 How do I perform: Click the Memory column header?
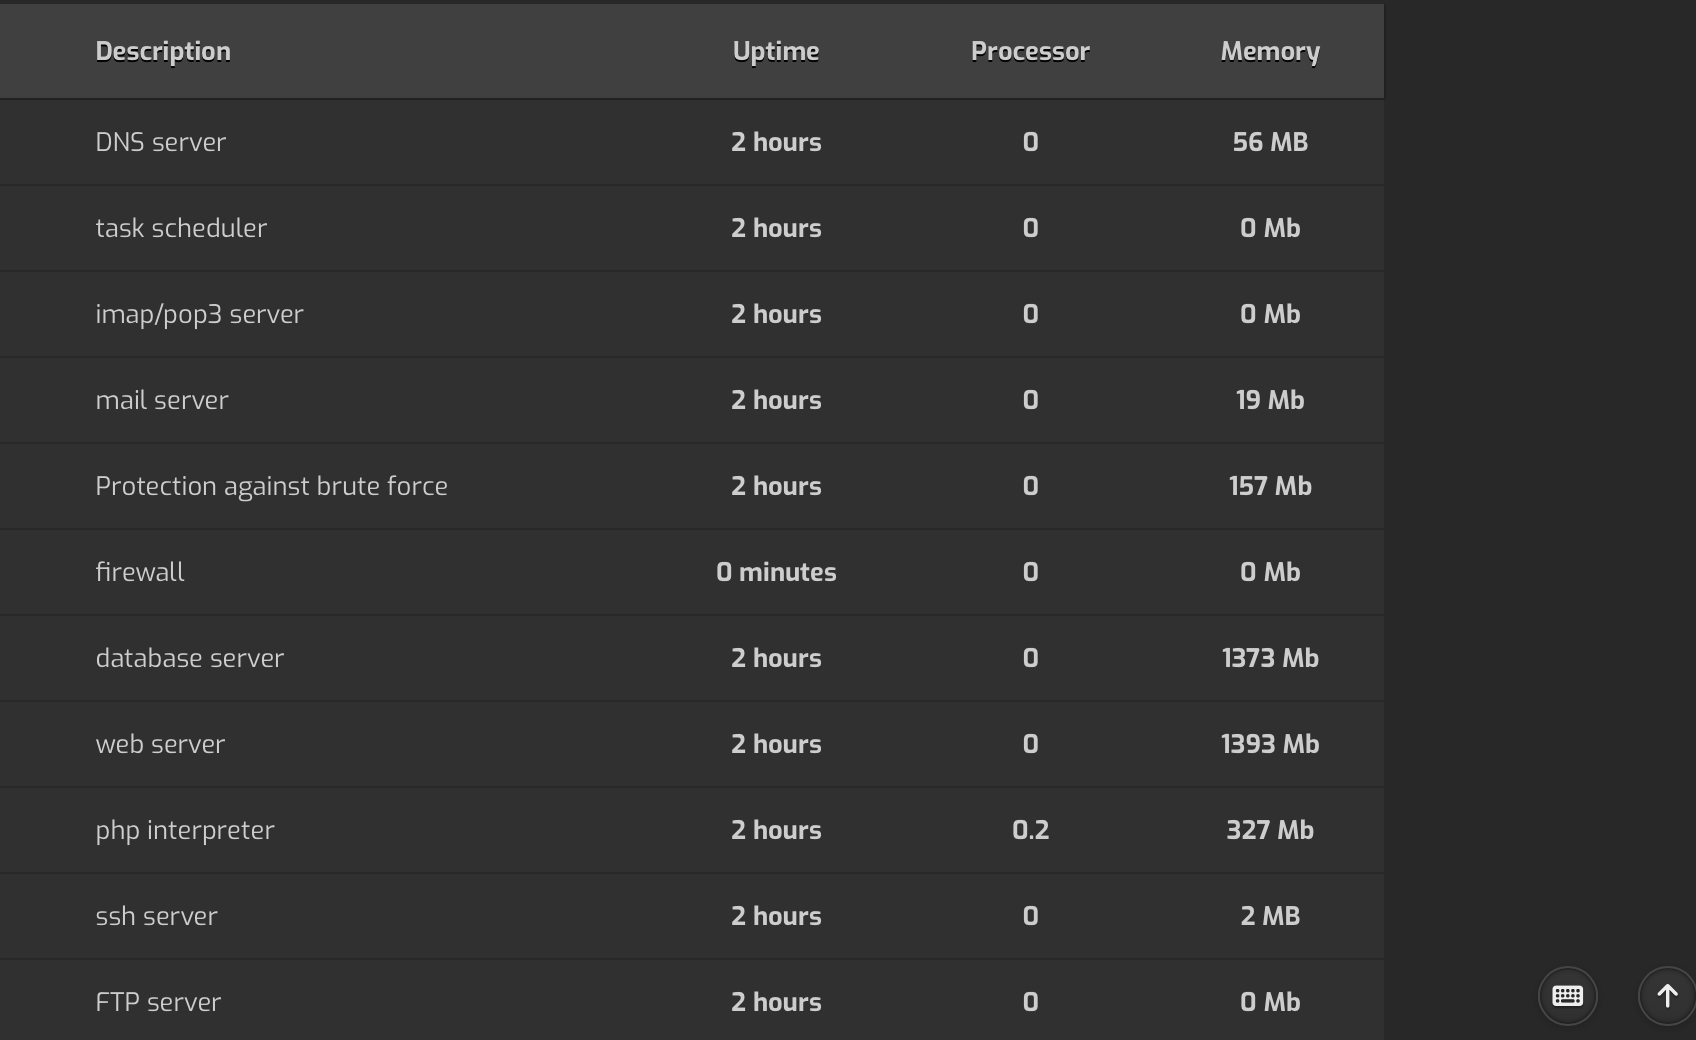click(x=1269, y=52)
